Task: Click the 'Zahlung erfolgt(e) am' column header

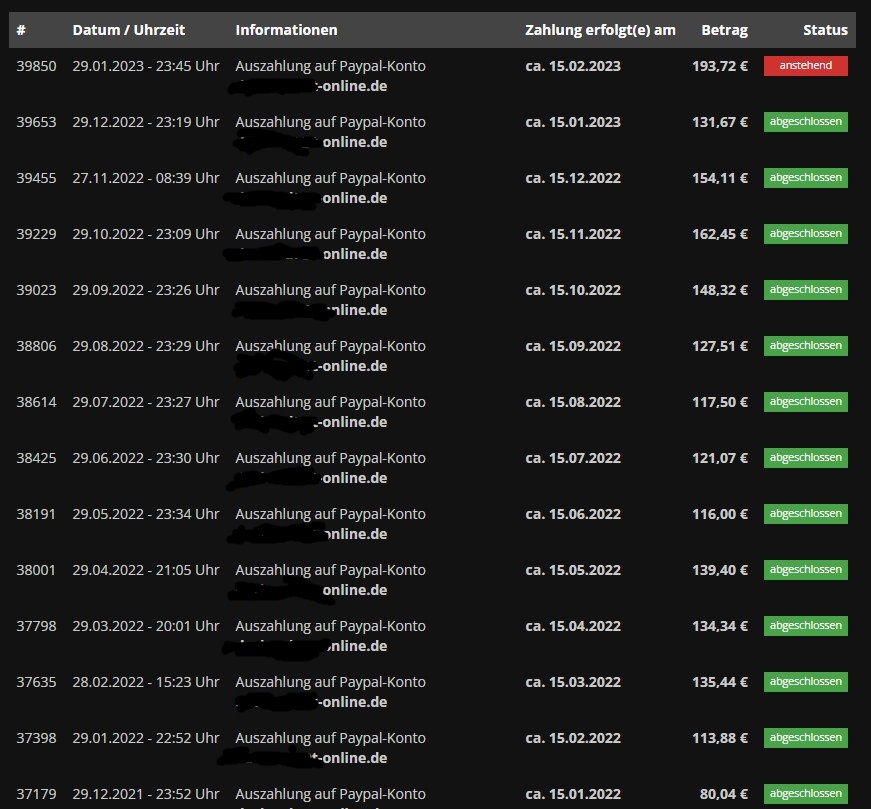Action: 600,30
